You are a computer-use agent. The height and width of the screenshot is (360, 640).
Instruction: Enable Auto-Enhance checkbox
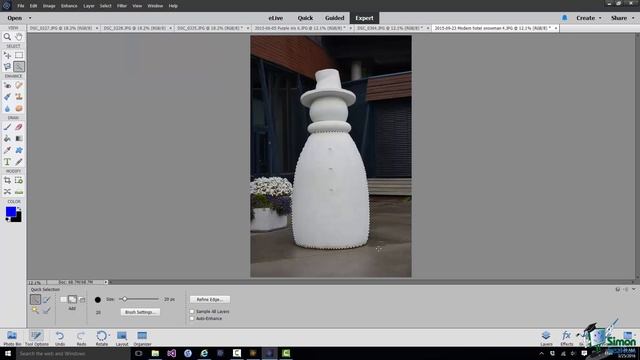click(192, 318)
